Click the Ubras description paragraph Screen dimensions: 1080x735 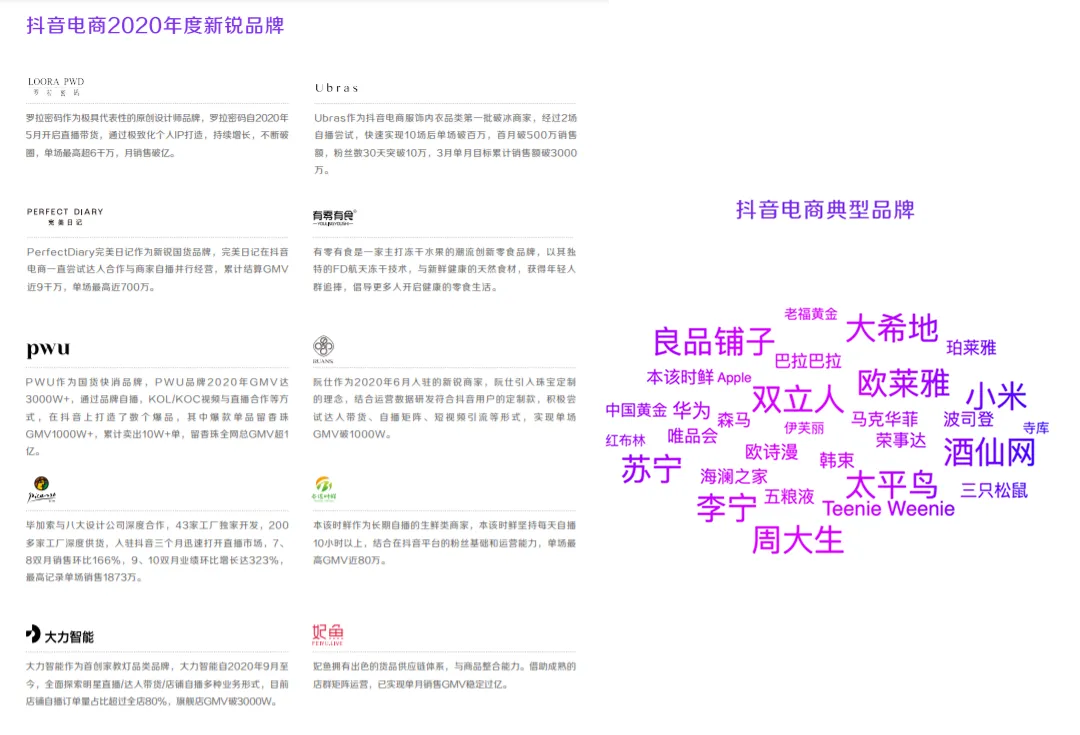446,144
